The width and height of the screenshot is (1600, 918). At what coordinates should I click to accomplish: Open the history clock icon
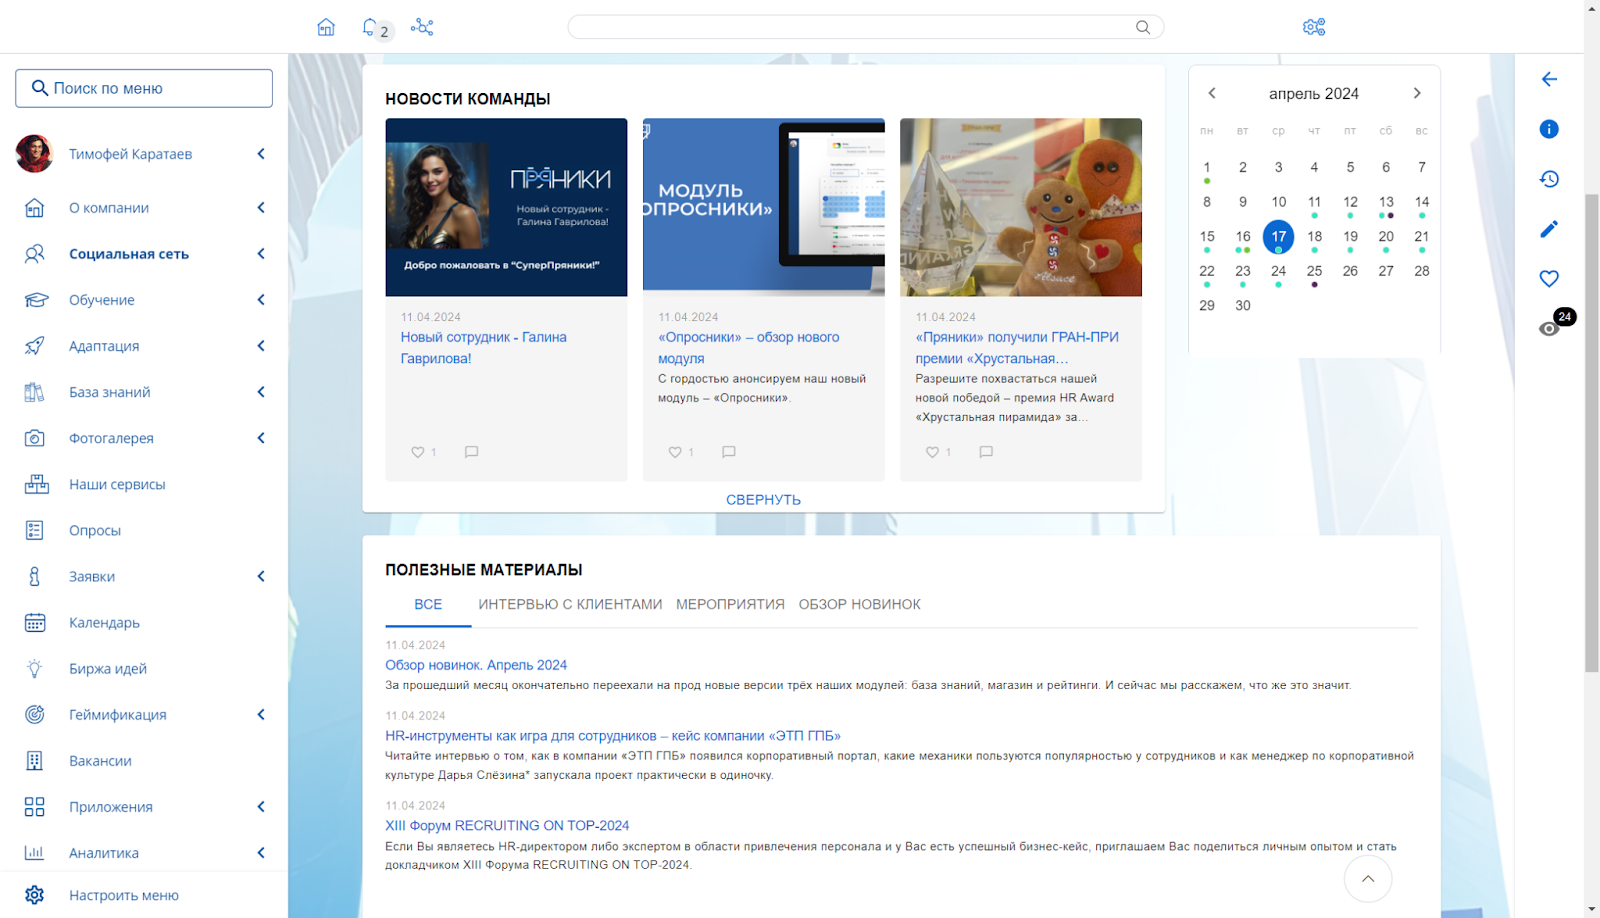(1549, 179)
